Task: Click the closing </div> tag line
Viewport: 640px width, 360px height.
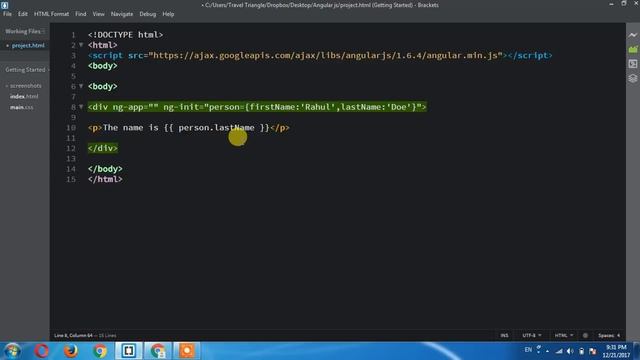Action: (103, 148)
